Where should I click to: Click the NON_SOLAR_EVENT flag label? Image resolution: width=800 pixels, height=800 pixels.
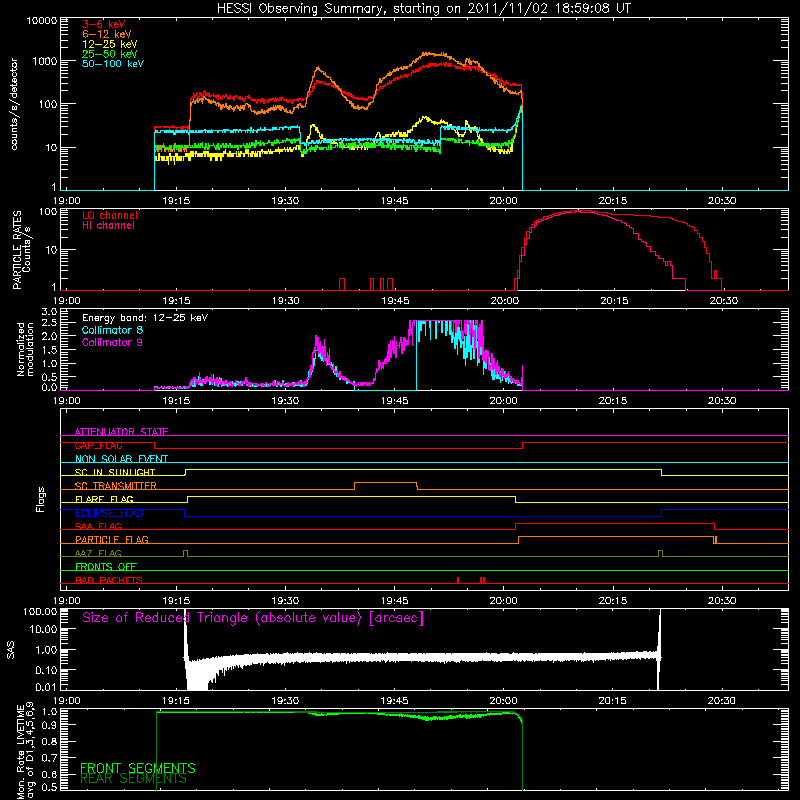121,459
